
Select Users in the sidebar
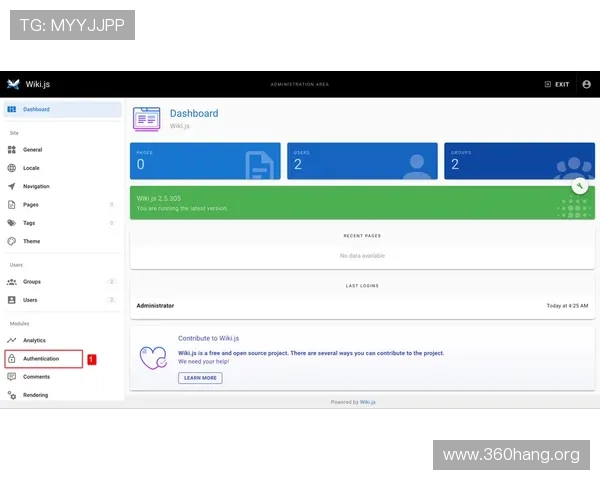click(x=31, y=300)
